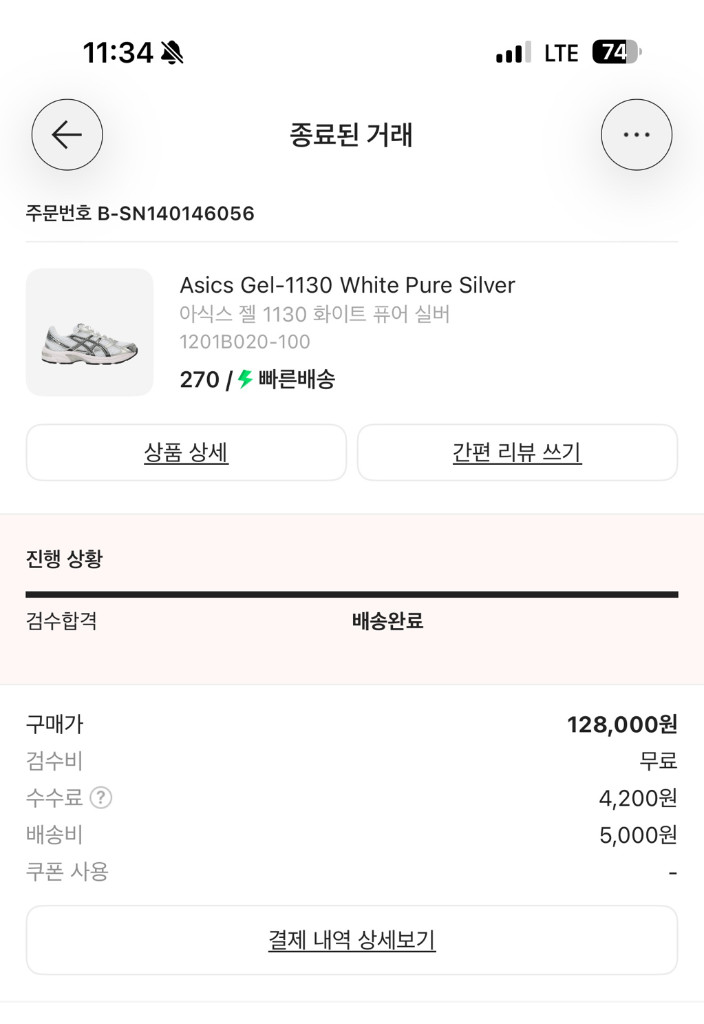Tap the 빠른배송 delivery option label
This screenshot has height=1024, width=704.
pos(295,378)
